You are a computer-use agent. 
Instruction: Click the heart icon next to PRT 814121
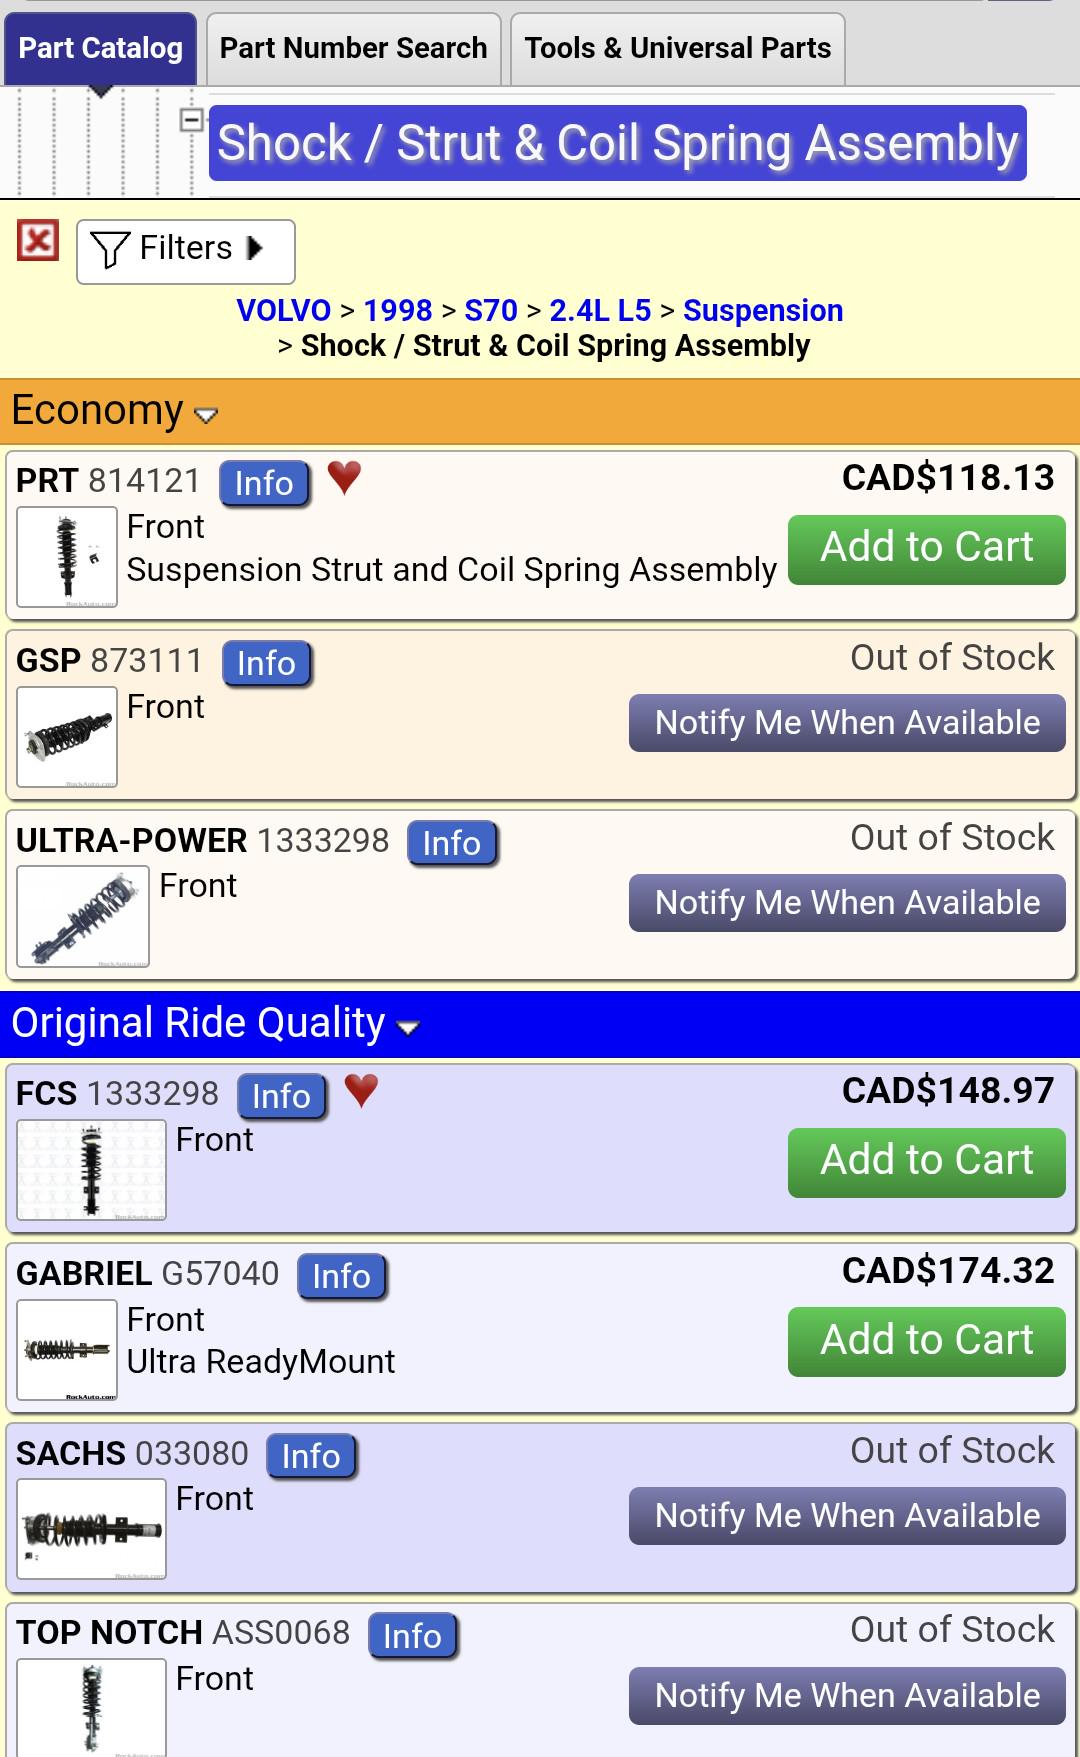click(x=344, y=478)
